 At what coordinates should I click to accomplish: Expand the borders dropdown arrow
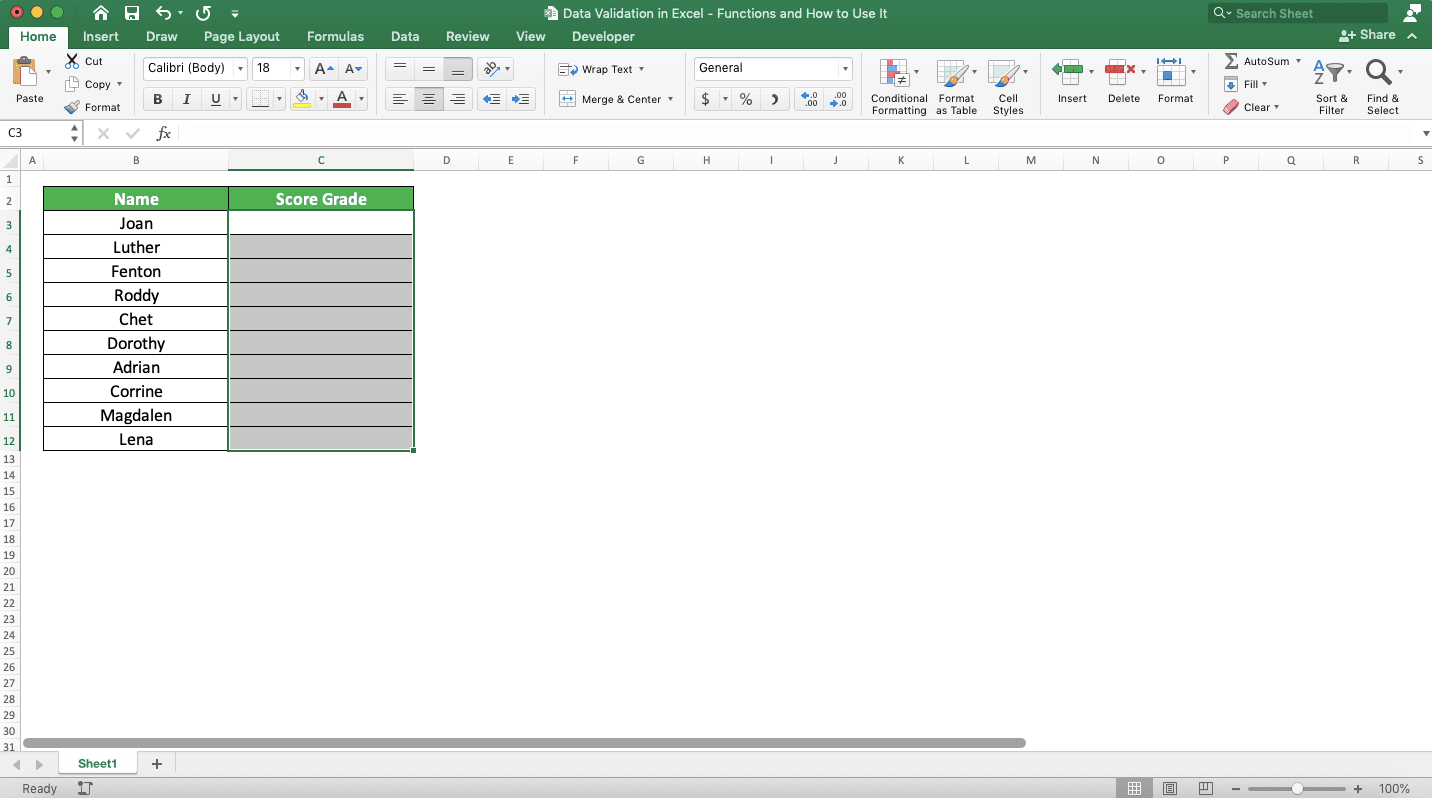point(278,99)
